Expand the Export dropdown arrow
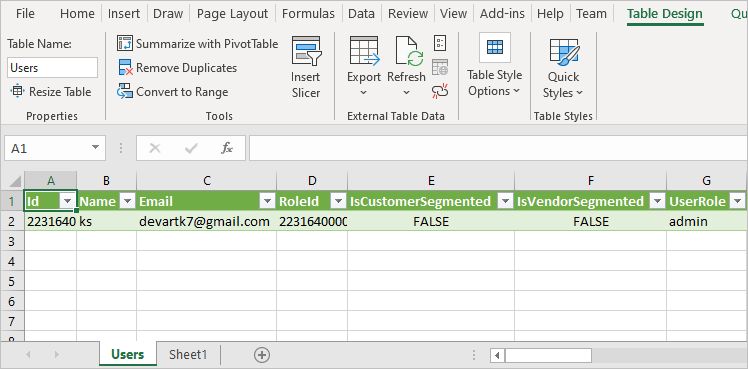Screen dimensions: 748x369 point(364,92)
